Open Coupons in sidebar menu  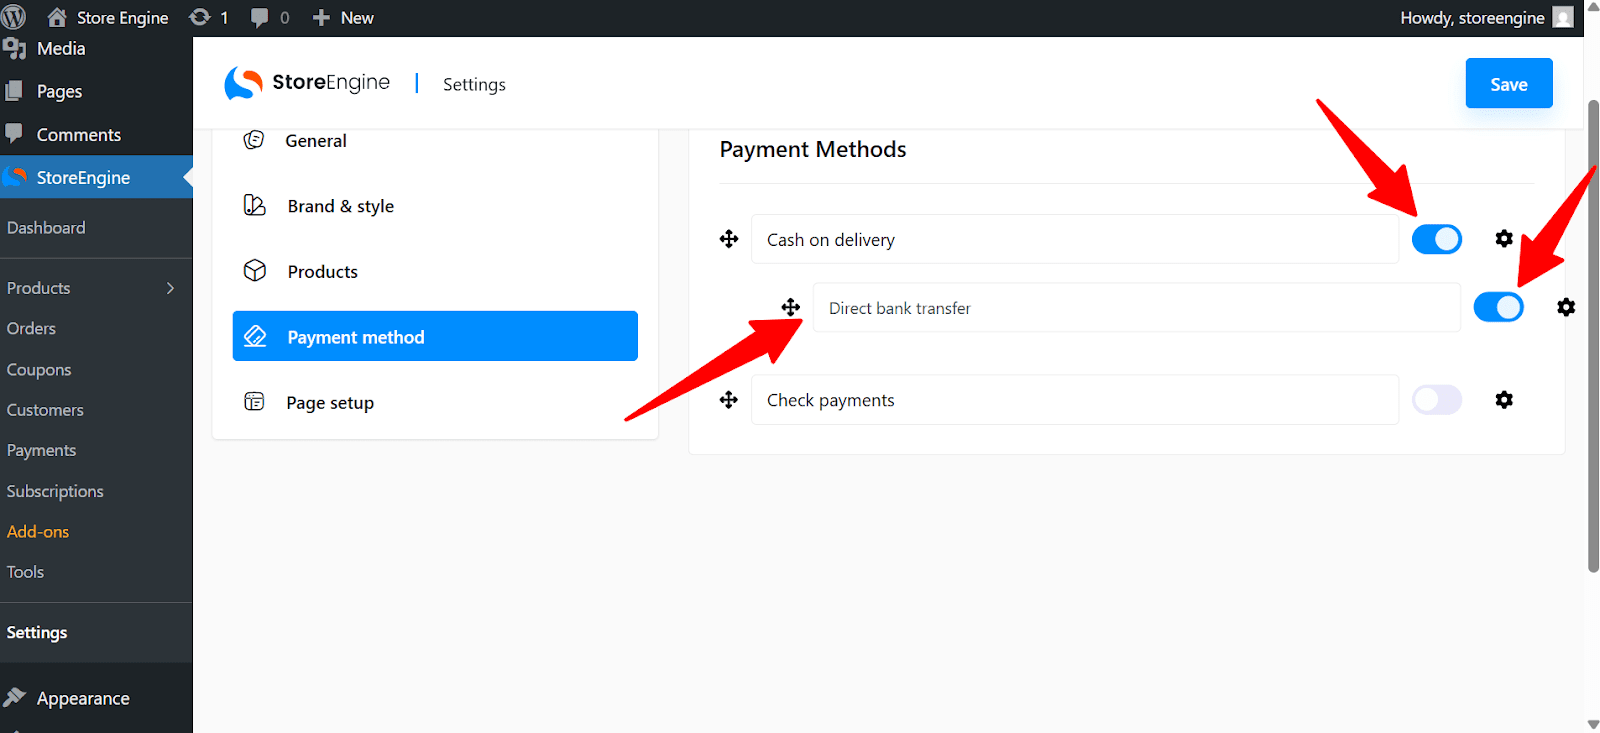point(39,369)
